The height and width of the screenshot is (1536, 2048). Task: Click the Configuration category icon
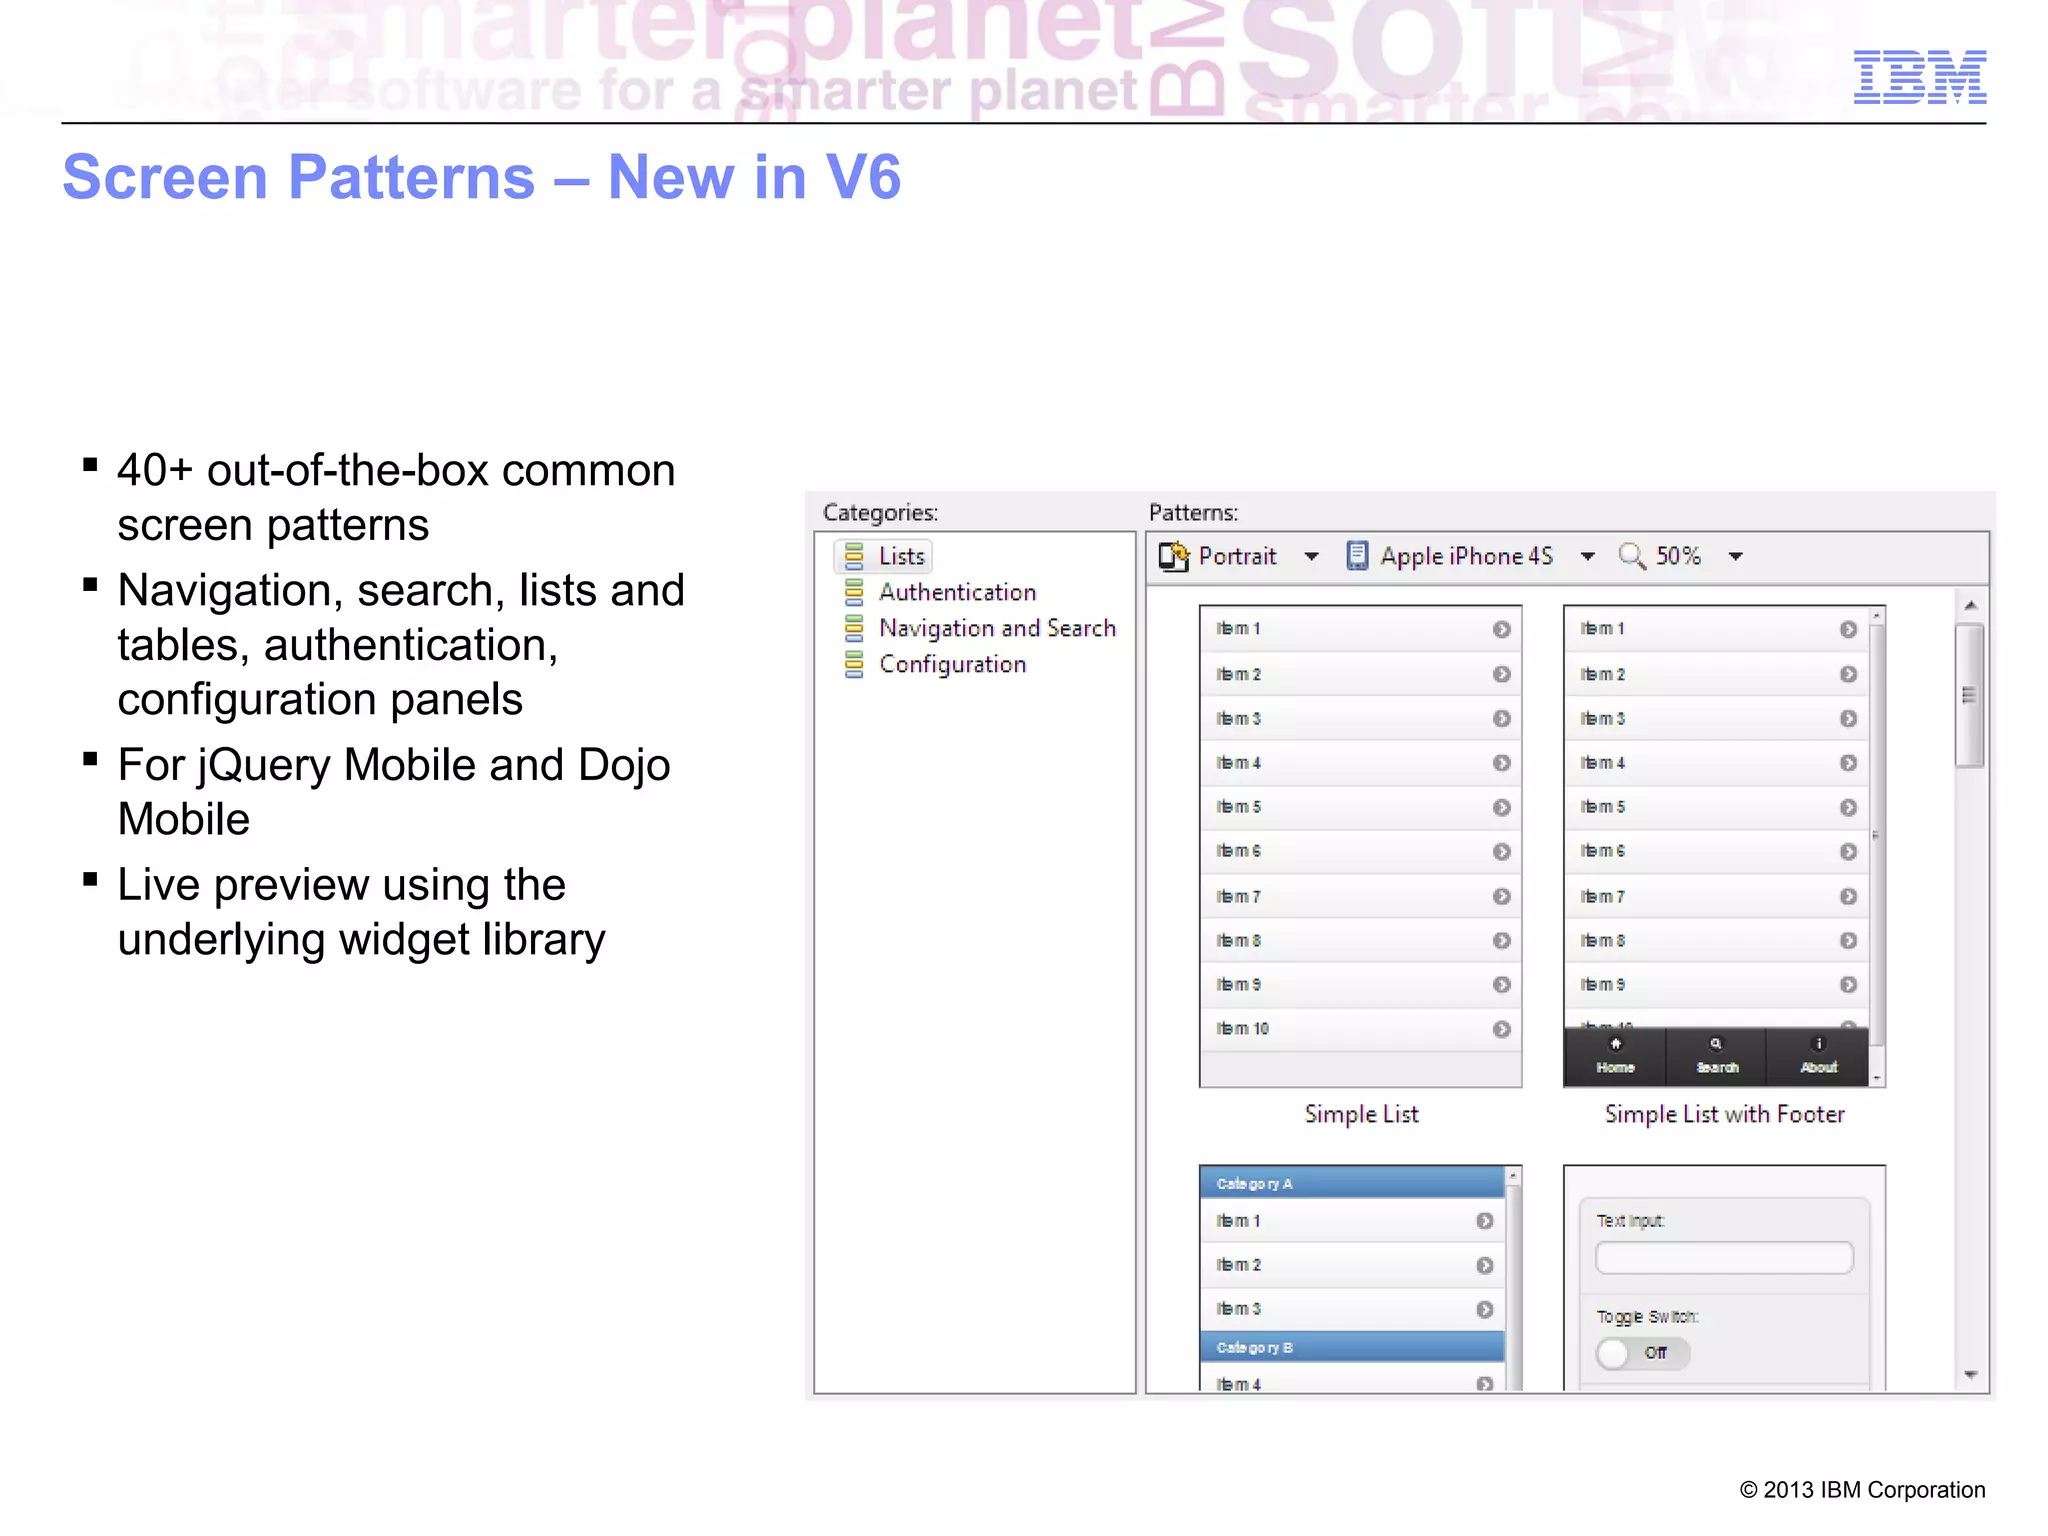coord(854,664)
